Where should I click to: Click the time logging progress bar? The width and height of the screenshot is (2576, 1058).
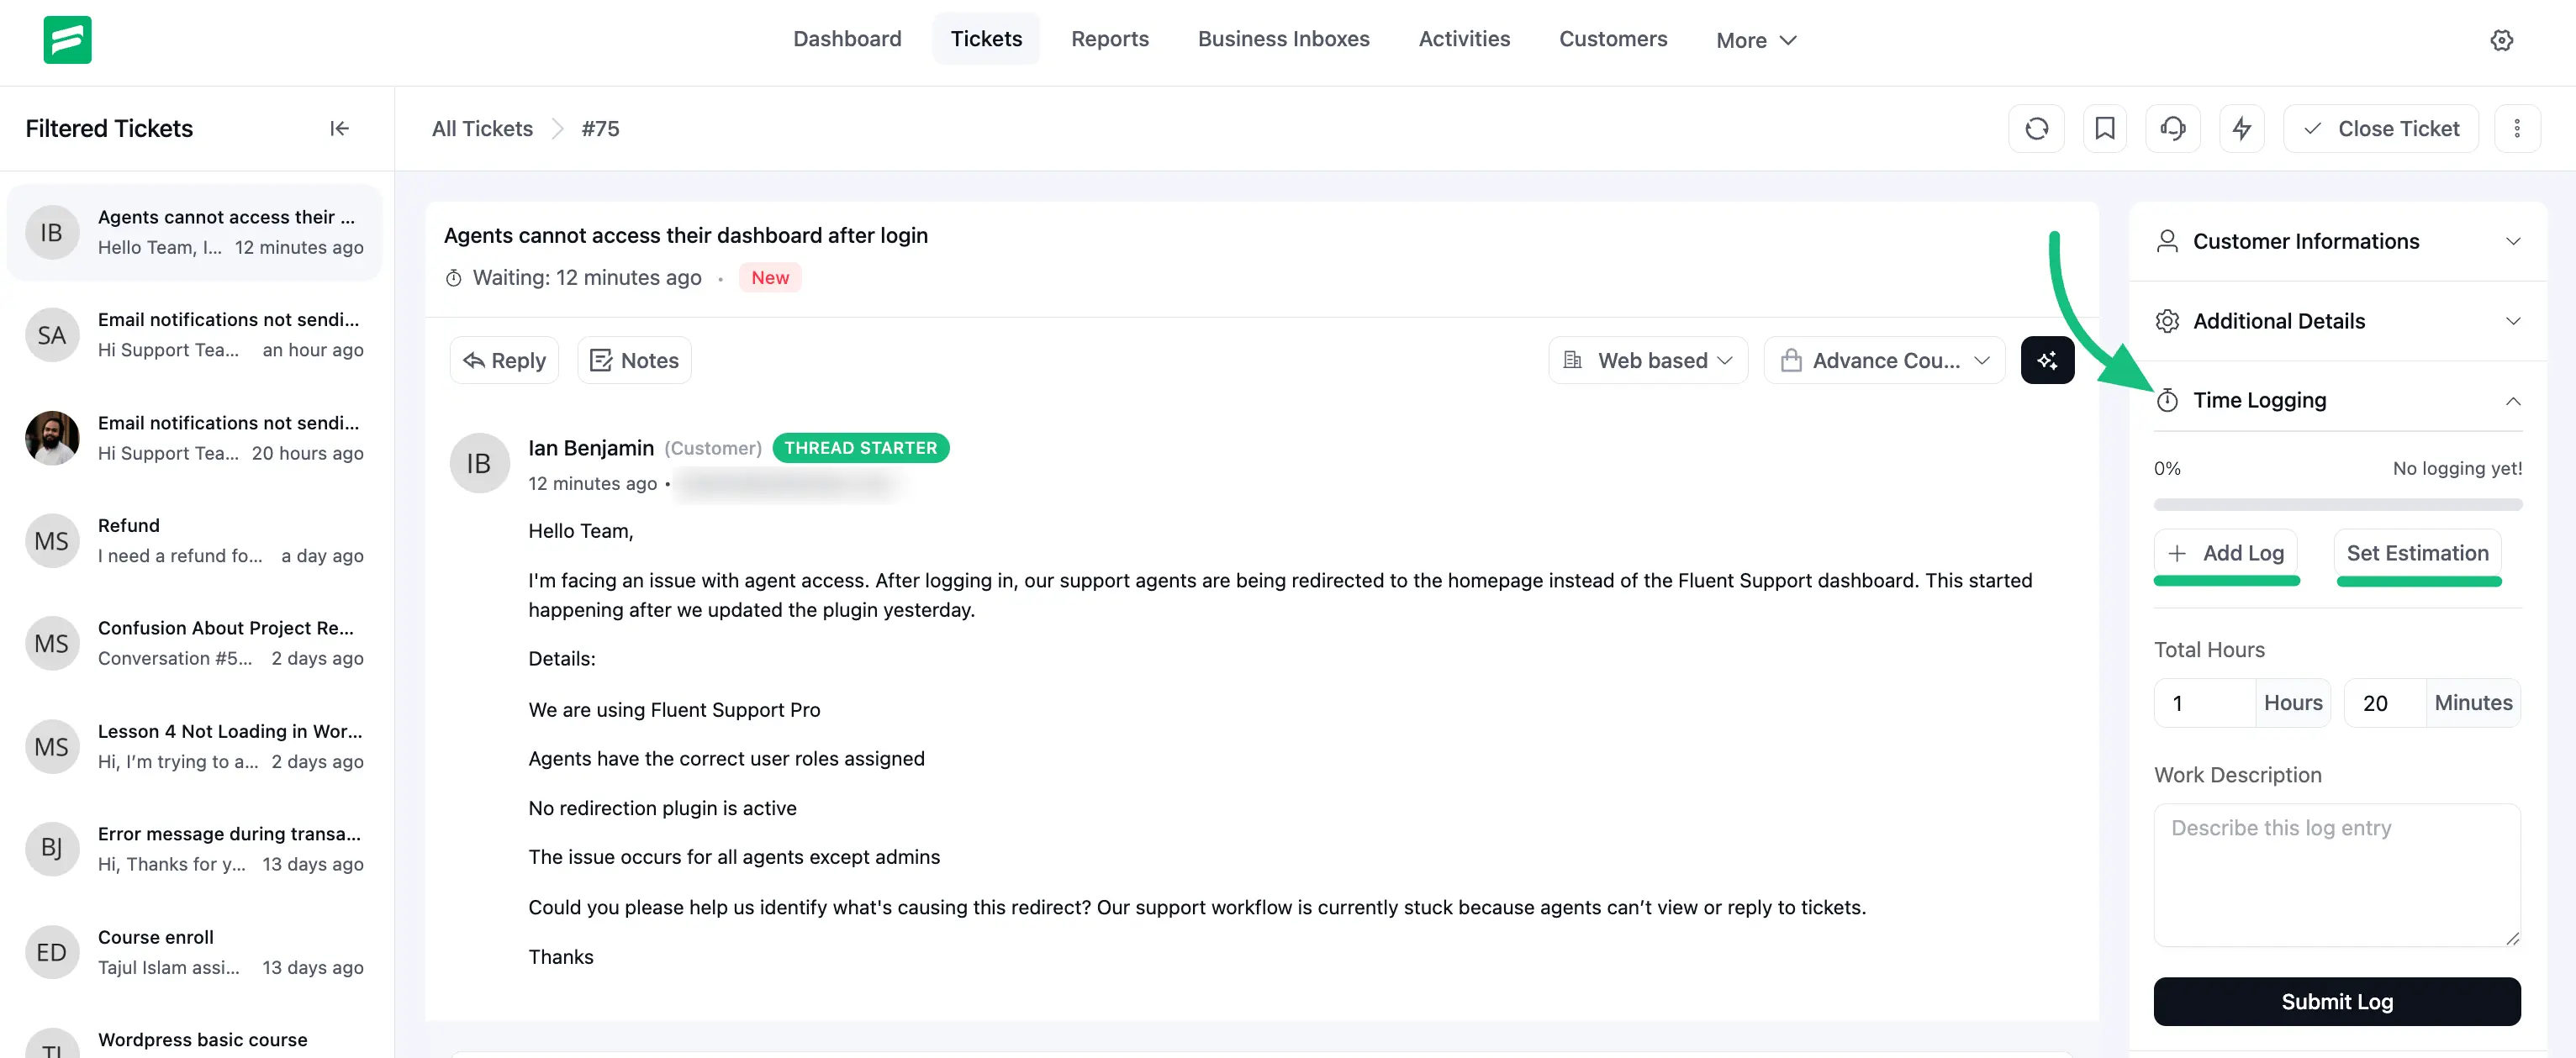click(2337, 505)
